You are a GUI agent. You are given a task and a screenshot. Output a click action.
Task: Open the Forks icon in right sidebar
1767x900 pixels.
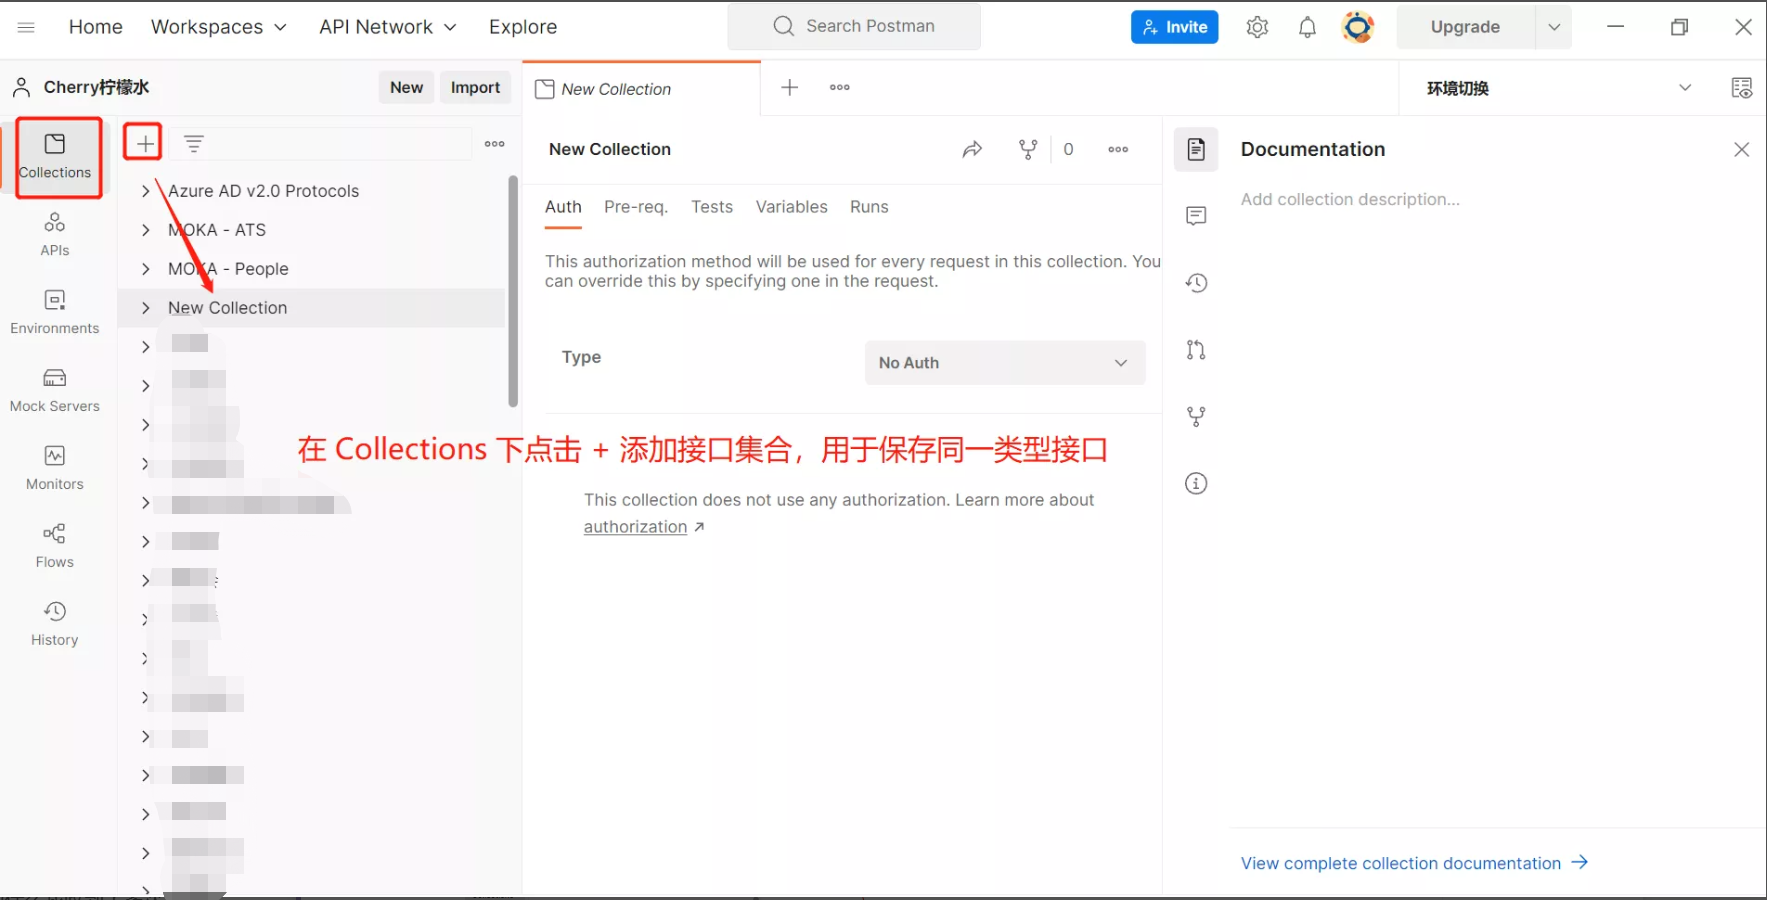(x=1196, y=416)
